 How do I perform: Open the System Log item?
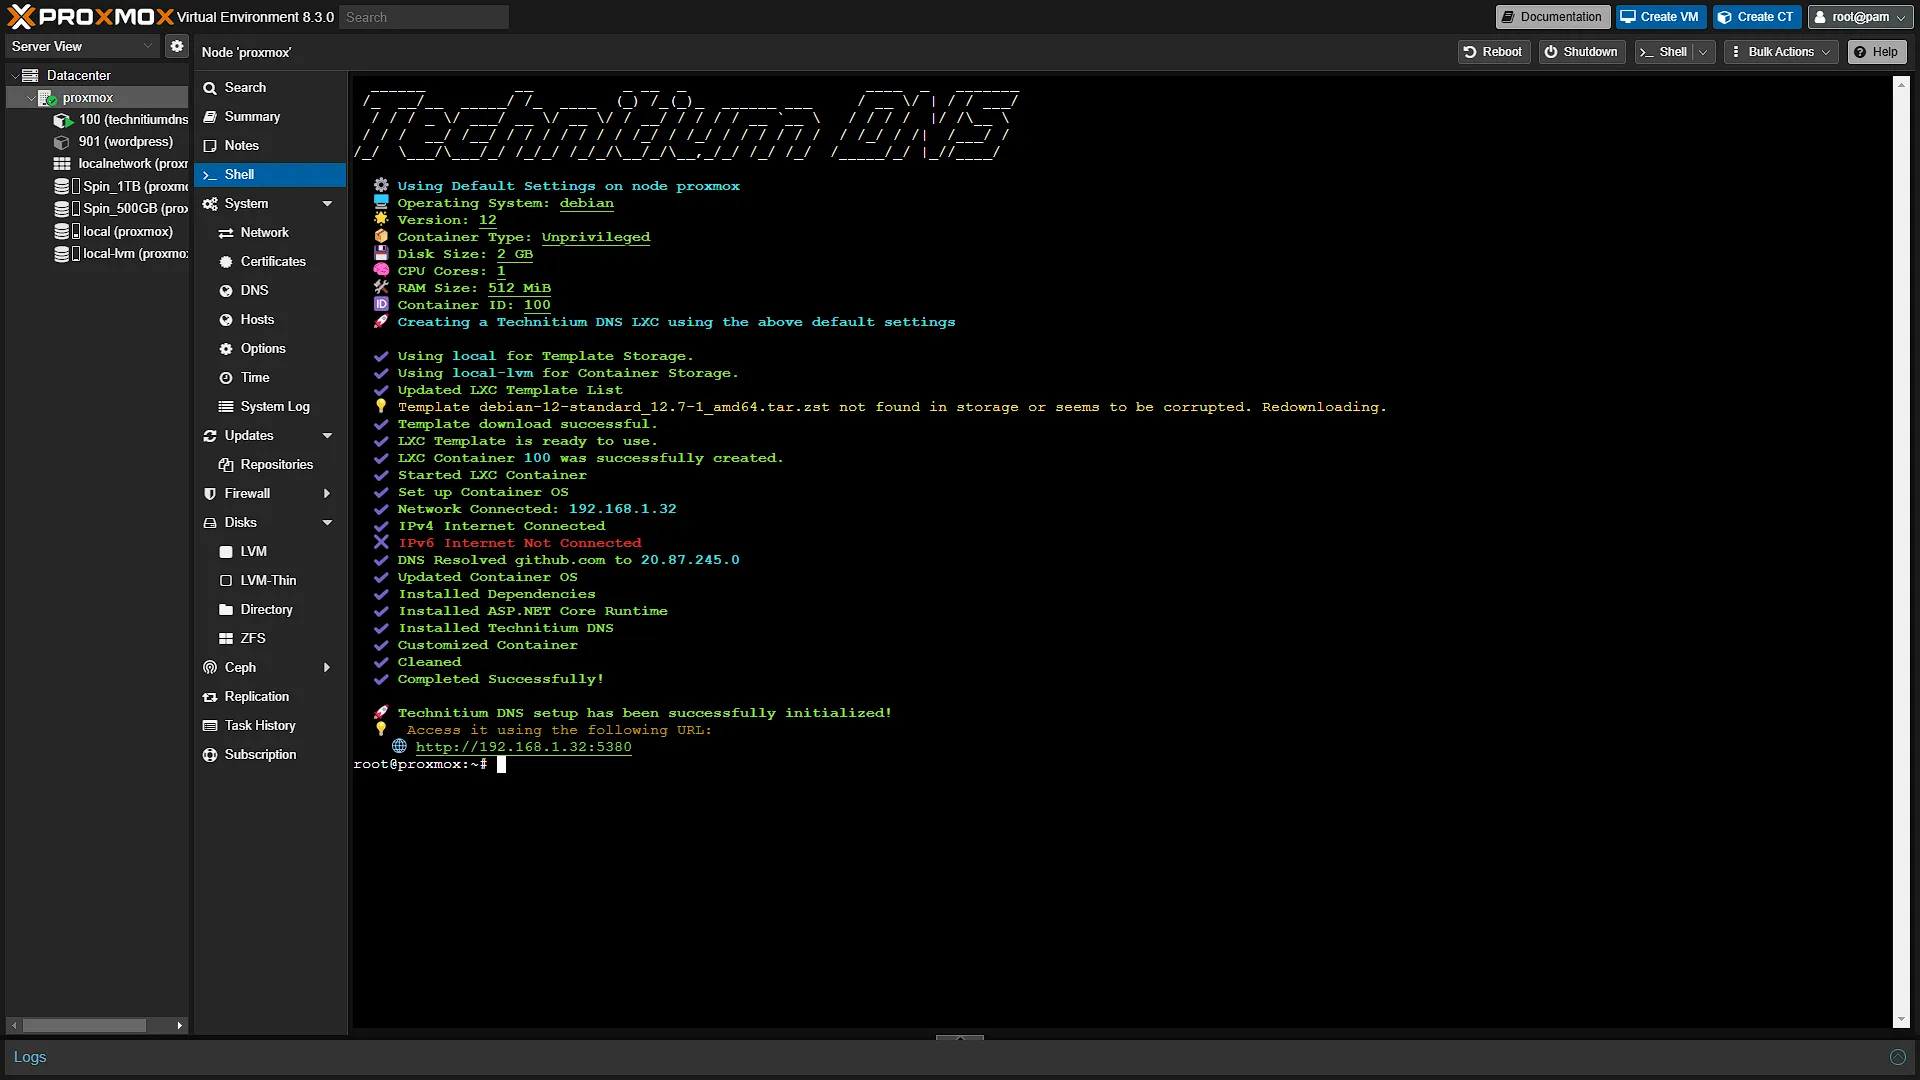(x=270, y=407)
